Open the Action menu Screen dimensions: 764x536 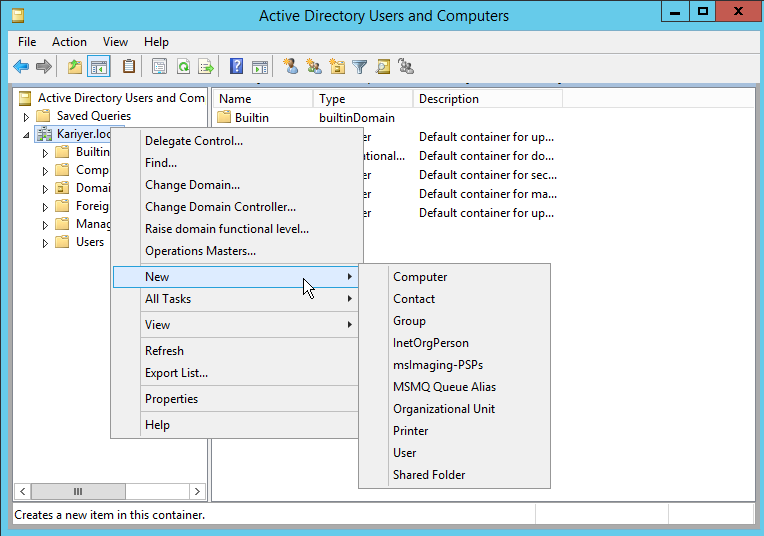click(69, 42)
